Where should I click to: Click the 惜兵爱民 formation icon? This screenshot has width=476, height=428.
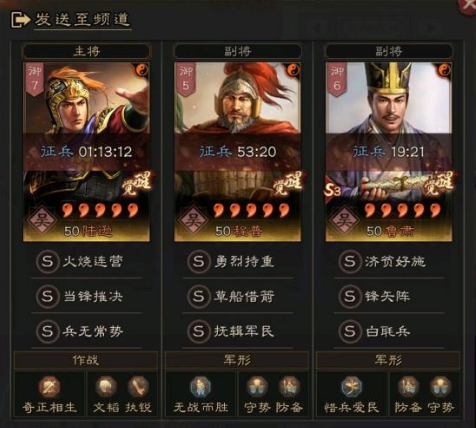352,387
